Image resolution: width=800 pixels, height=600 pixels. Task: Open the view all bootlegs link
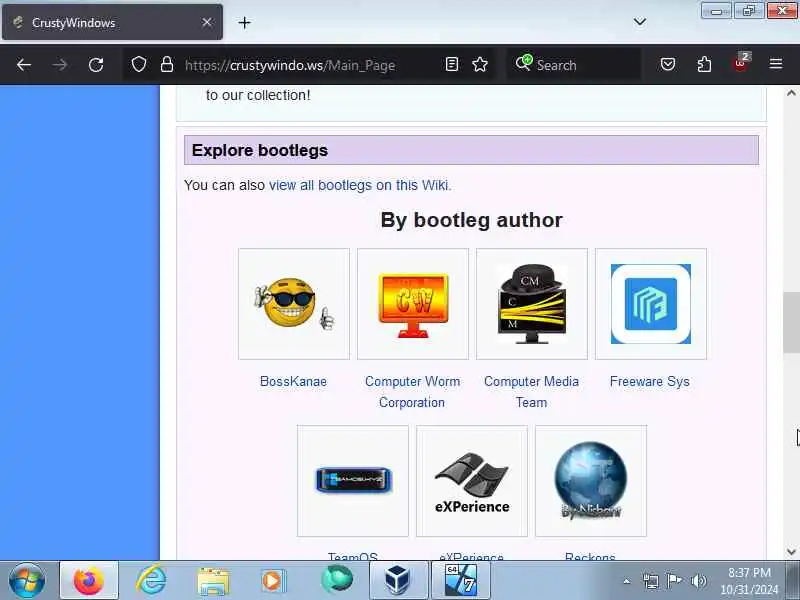point(360,185)
